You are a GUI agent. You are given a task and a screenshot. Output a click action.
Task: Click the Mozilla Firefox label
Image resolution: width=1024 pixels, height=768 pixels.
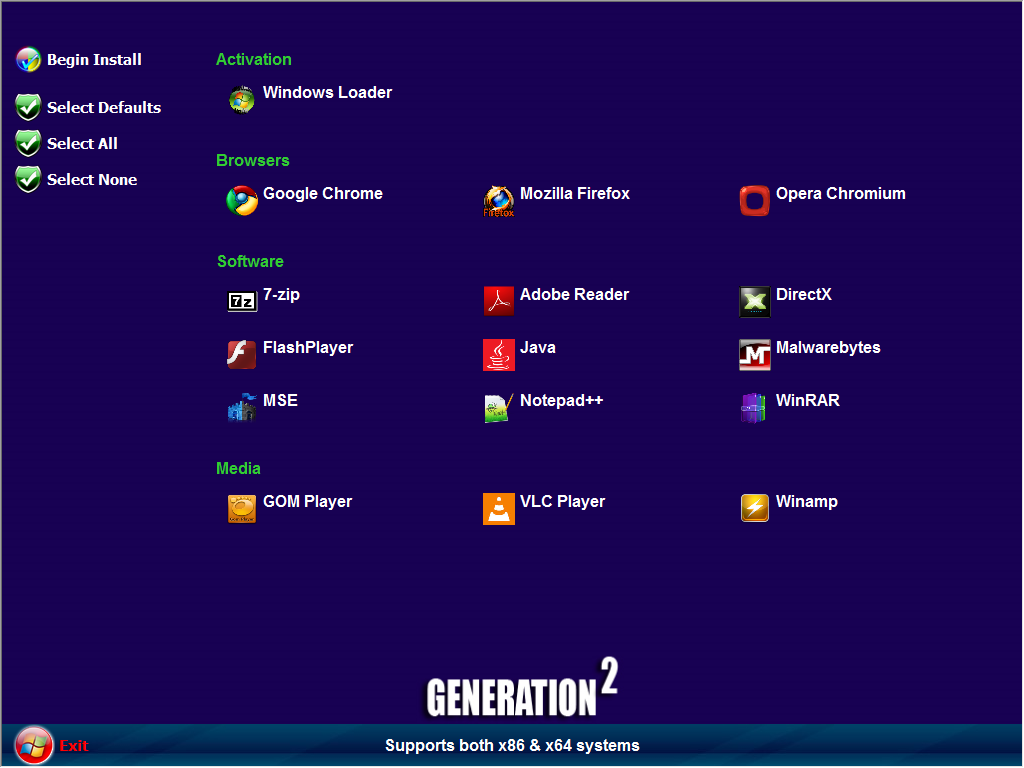point(575,193)
